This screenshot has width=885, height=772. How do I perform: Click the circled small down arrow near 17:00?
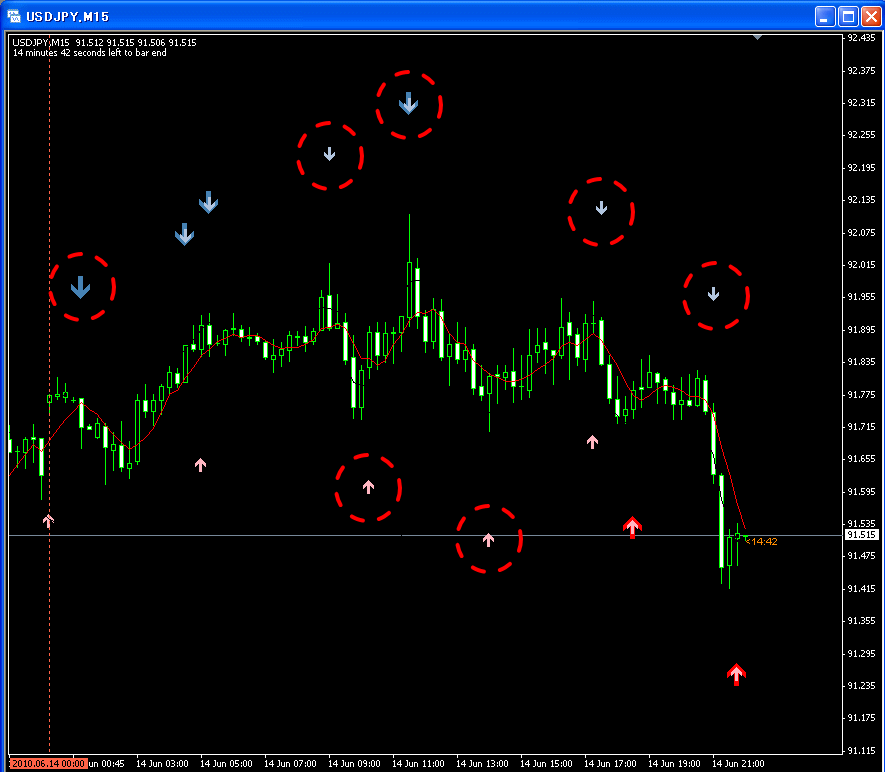point(601,208)
